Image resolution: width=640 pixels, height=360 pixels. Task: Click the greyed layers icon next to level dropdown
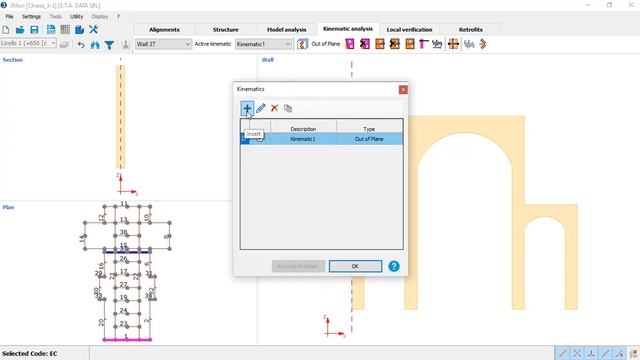pyautogui.click(x=64, y=44)
